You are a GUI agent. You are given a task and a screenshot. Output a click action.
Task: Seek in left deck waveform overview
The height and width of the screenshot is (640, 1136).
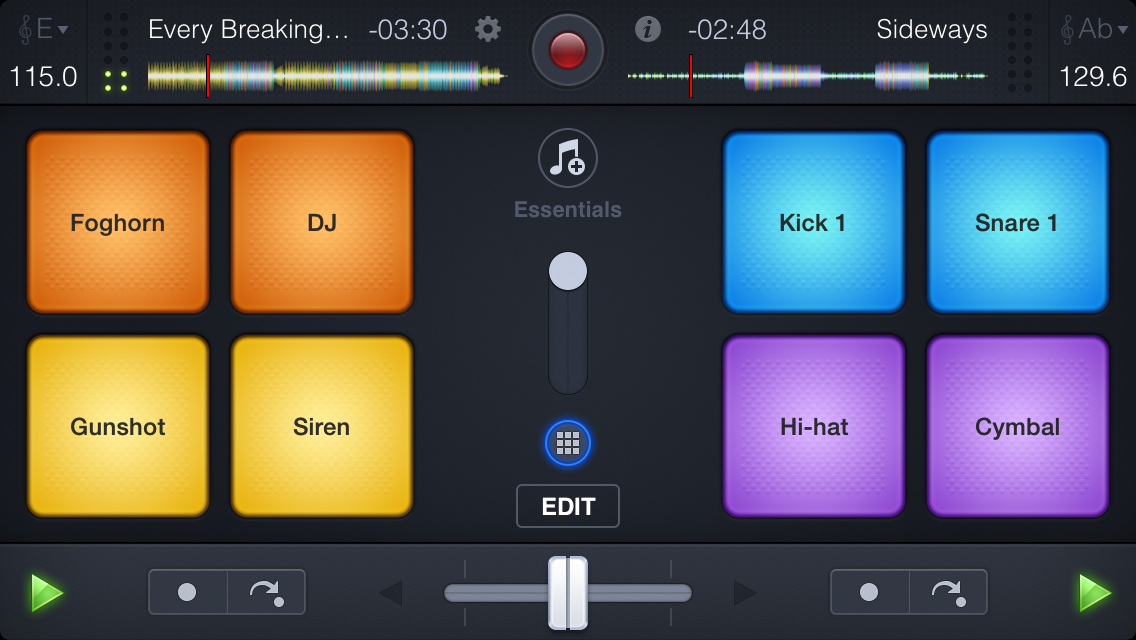(x=327, y=75)
